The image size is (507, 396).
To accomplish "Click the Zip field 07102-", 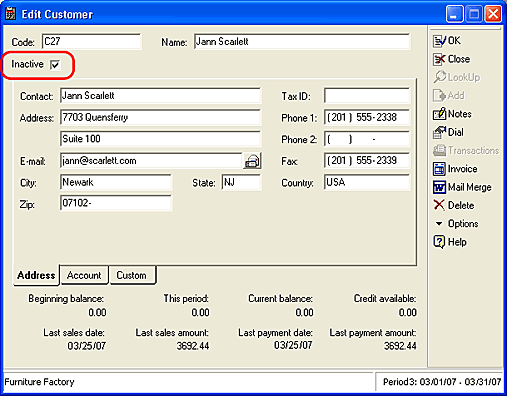I will tap(116, 203).
